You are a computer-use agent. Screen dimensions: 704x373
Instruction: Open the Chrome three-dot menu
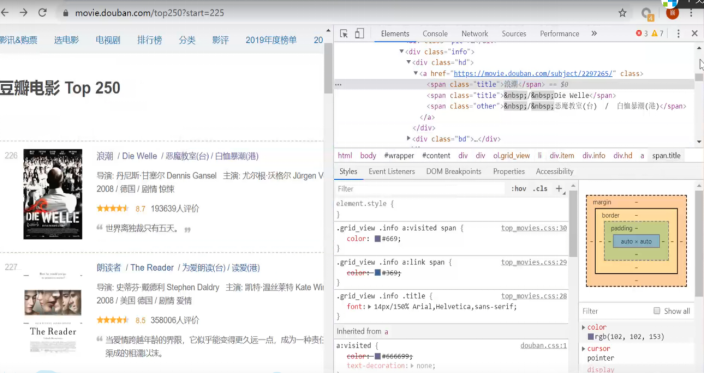691,13
